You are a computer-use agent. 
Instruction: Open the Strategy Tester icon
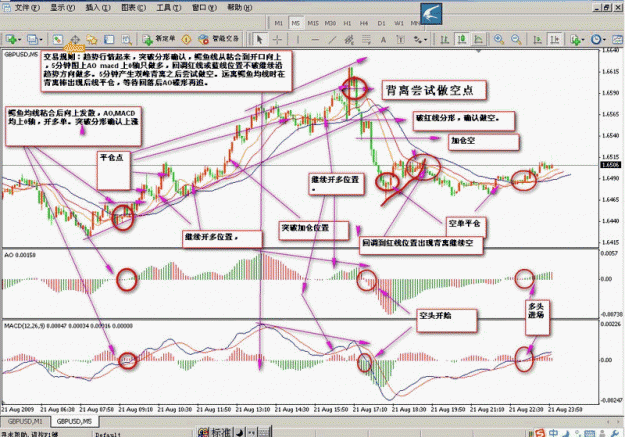(x=127, y=39)
